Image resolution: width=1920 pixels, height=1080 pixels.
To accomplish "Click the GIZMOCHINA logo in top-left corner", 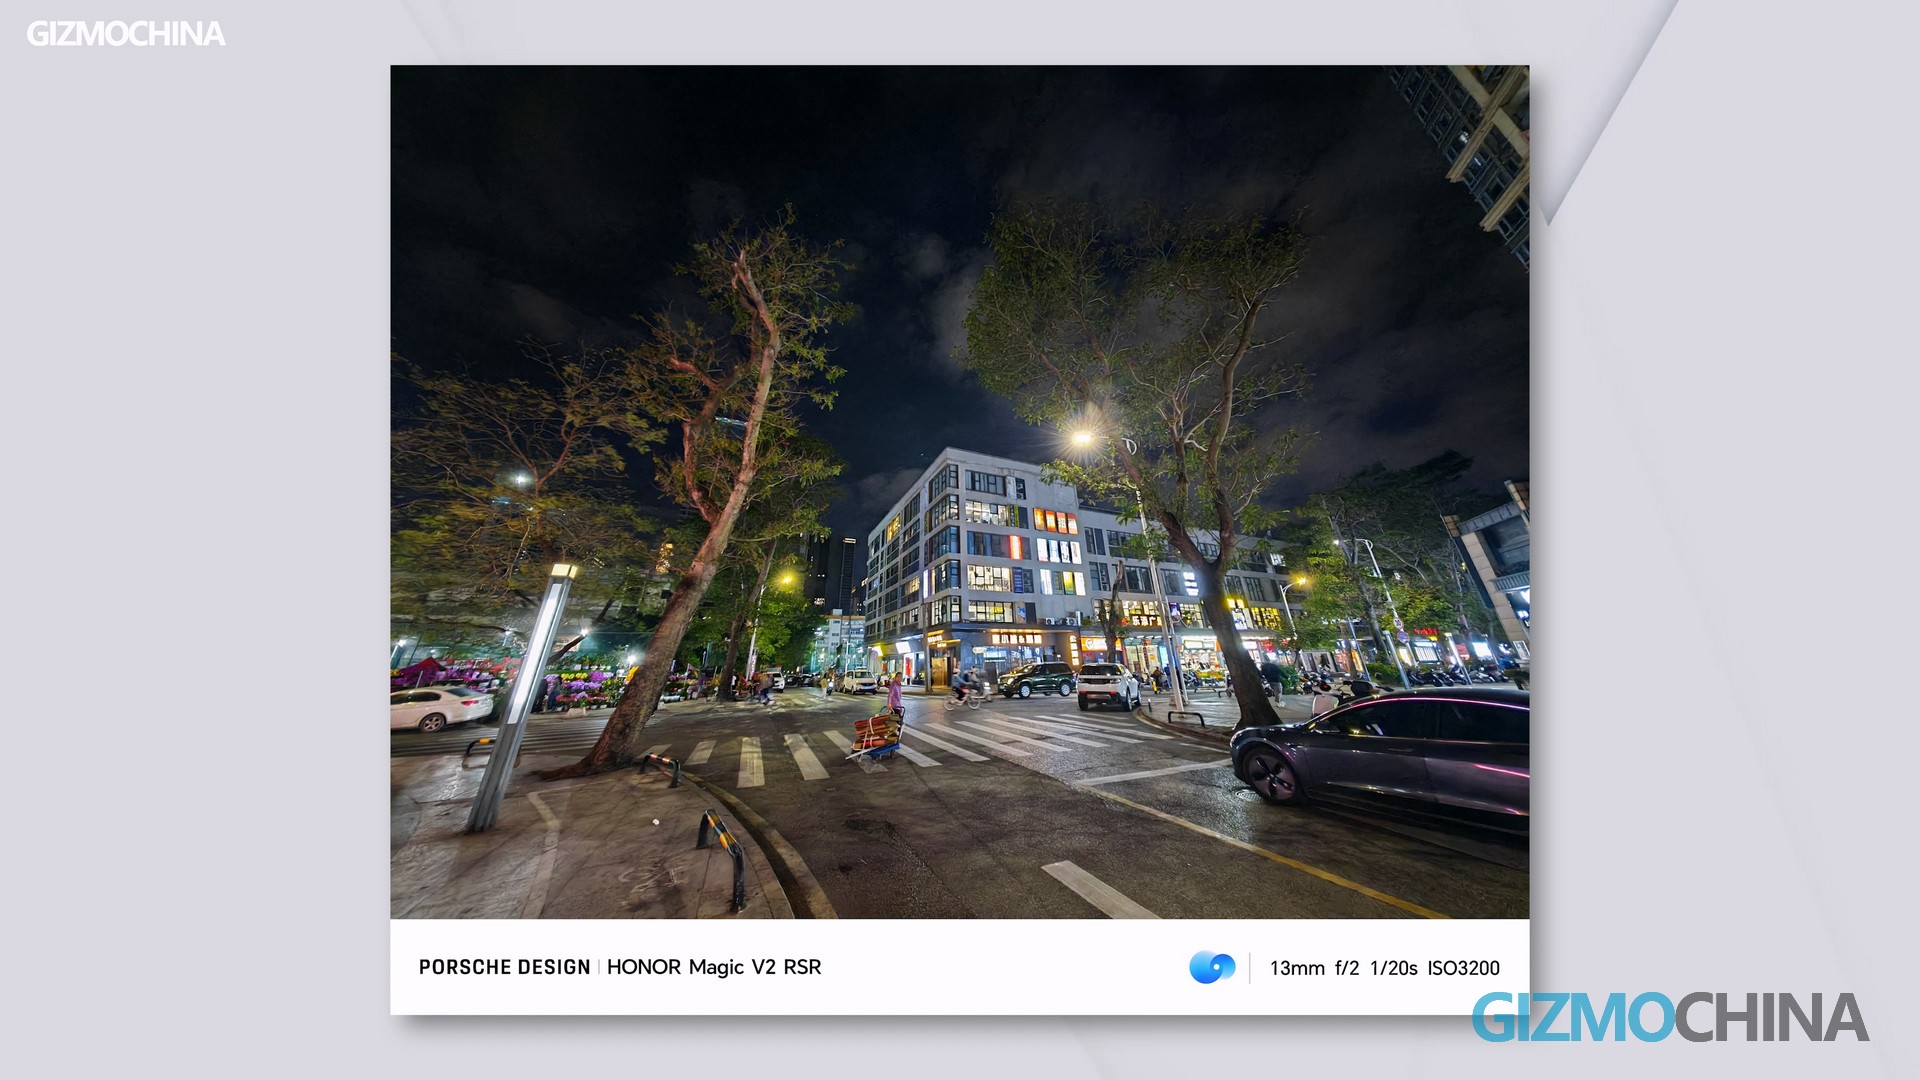I will click(125, 34).
